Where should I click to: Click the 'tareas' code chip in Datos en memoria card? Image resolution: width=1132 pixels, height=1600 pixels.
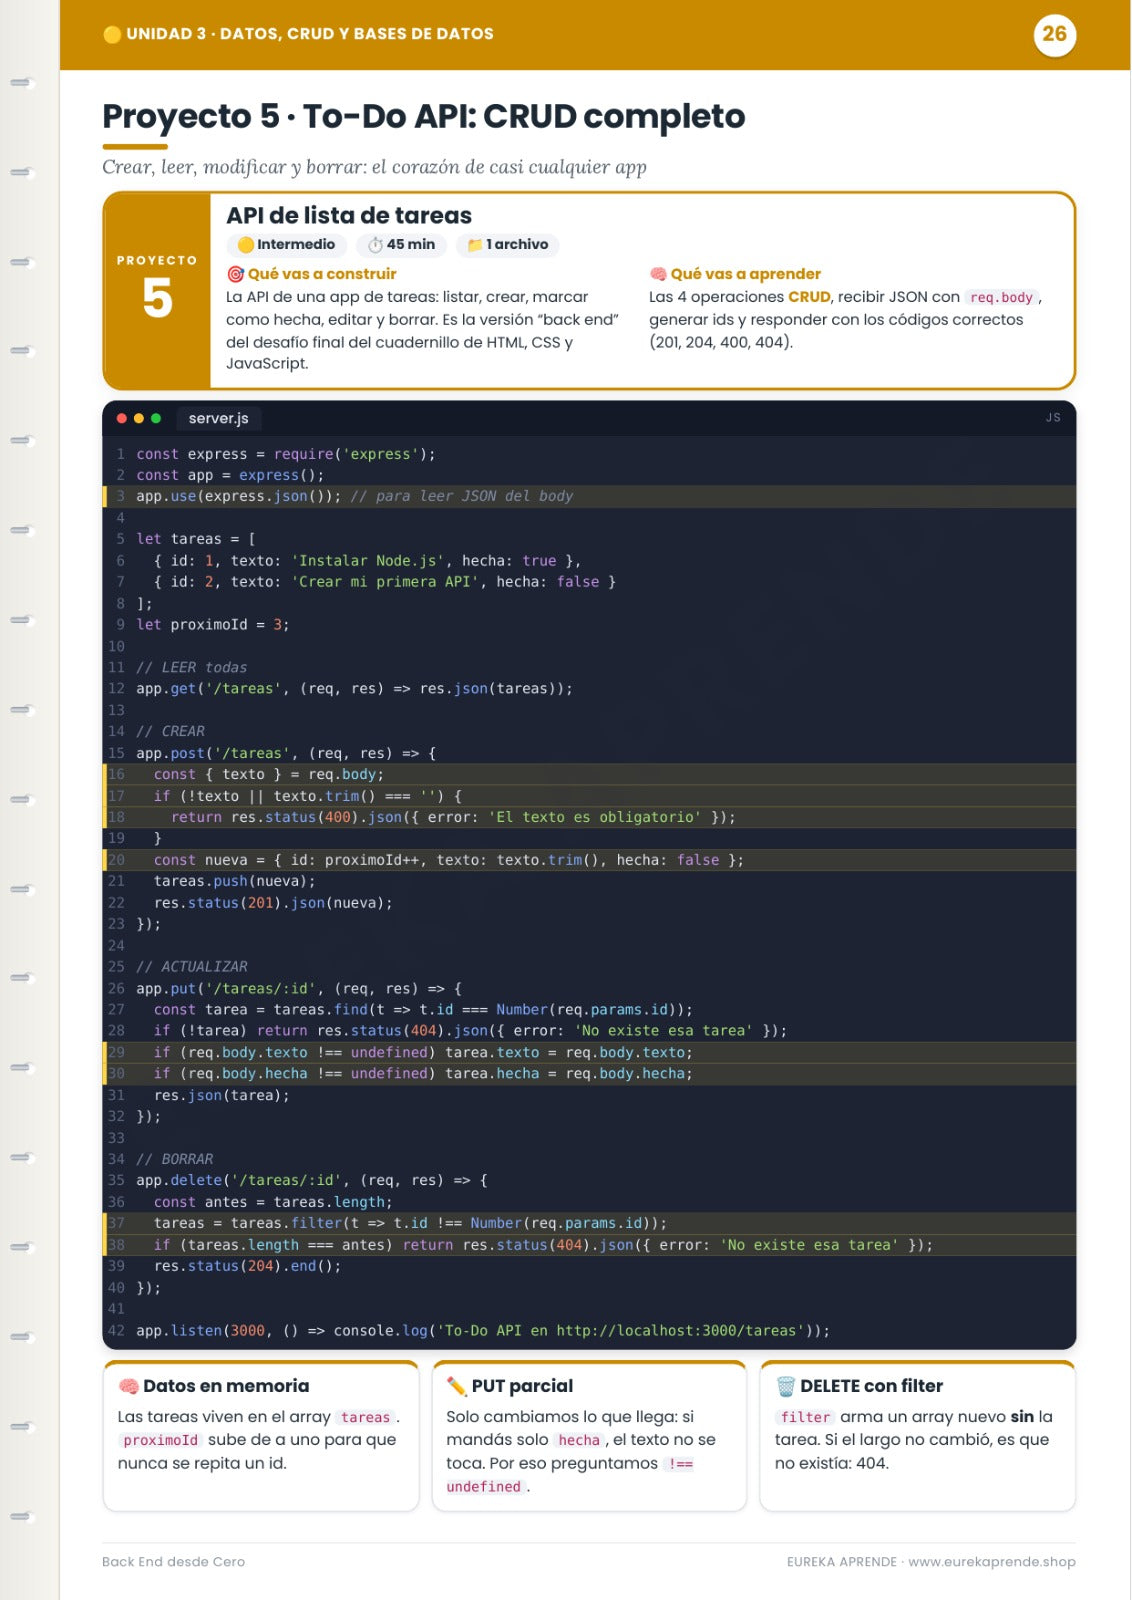click(x=365, y=1417)
